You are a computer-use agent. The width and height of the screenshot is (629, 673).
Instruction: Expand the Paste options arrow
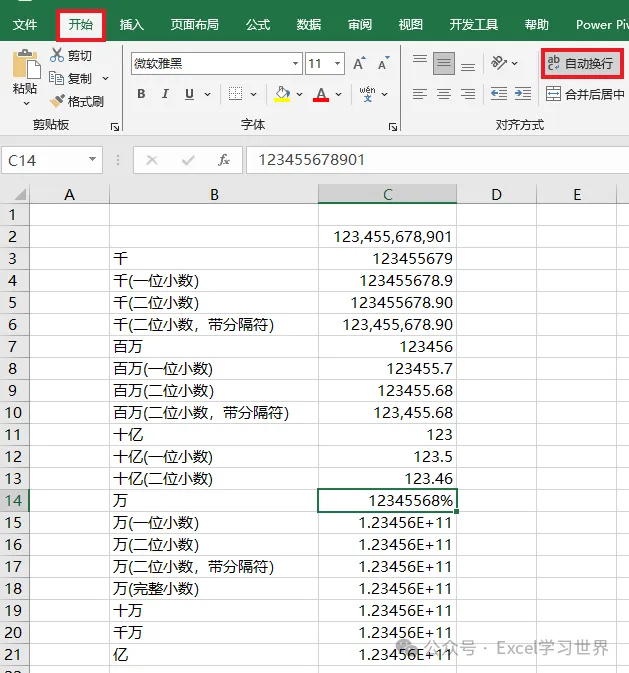(x=26, y=103)
